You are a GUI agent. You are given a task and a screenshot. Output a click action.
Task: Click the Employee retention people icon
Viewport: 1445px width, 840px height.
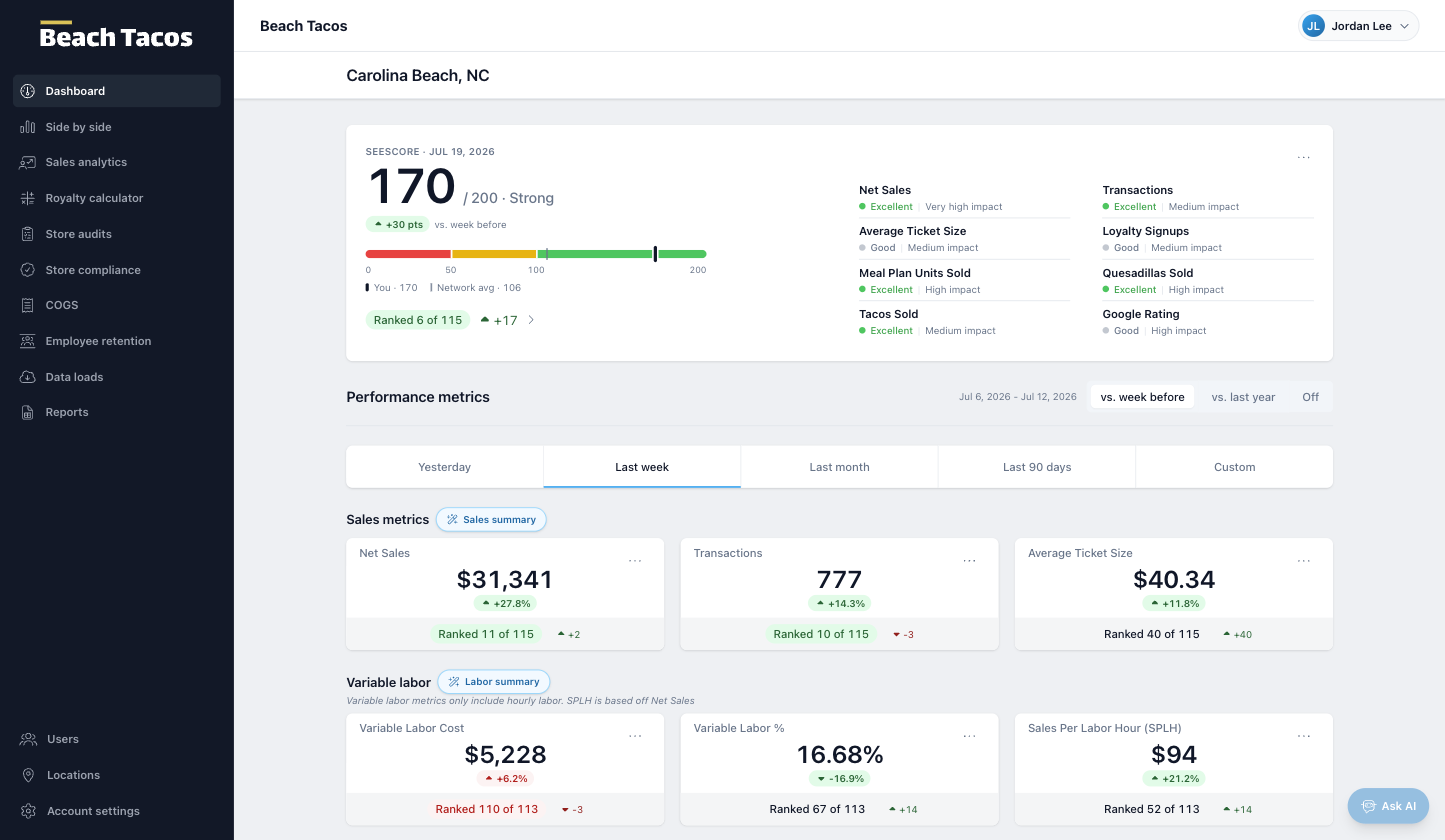point(28,341)
